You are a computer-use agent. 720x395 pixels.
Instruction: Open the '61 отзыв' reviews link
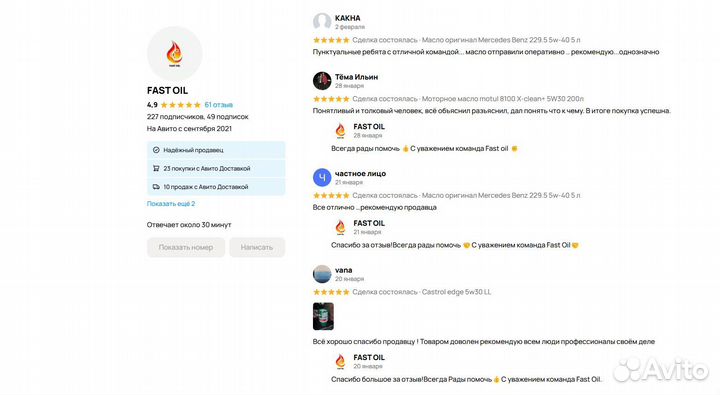219,105
